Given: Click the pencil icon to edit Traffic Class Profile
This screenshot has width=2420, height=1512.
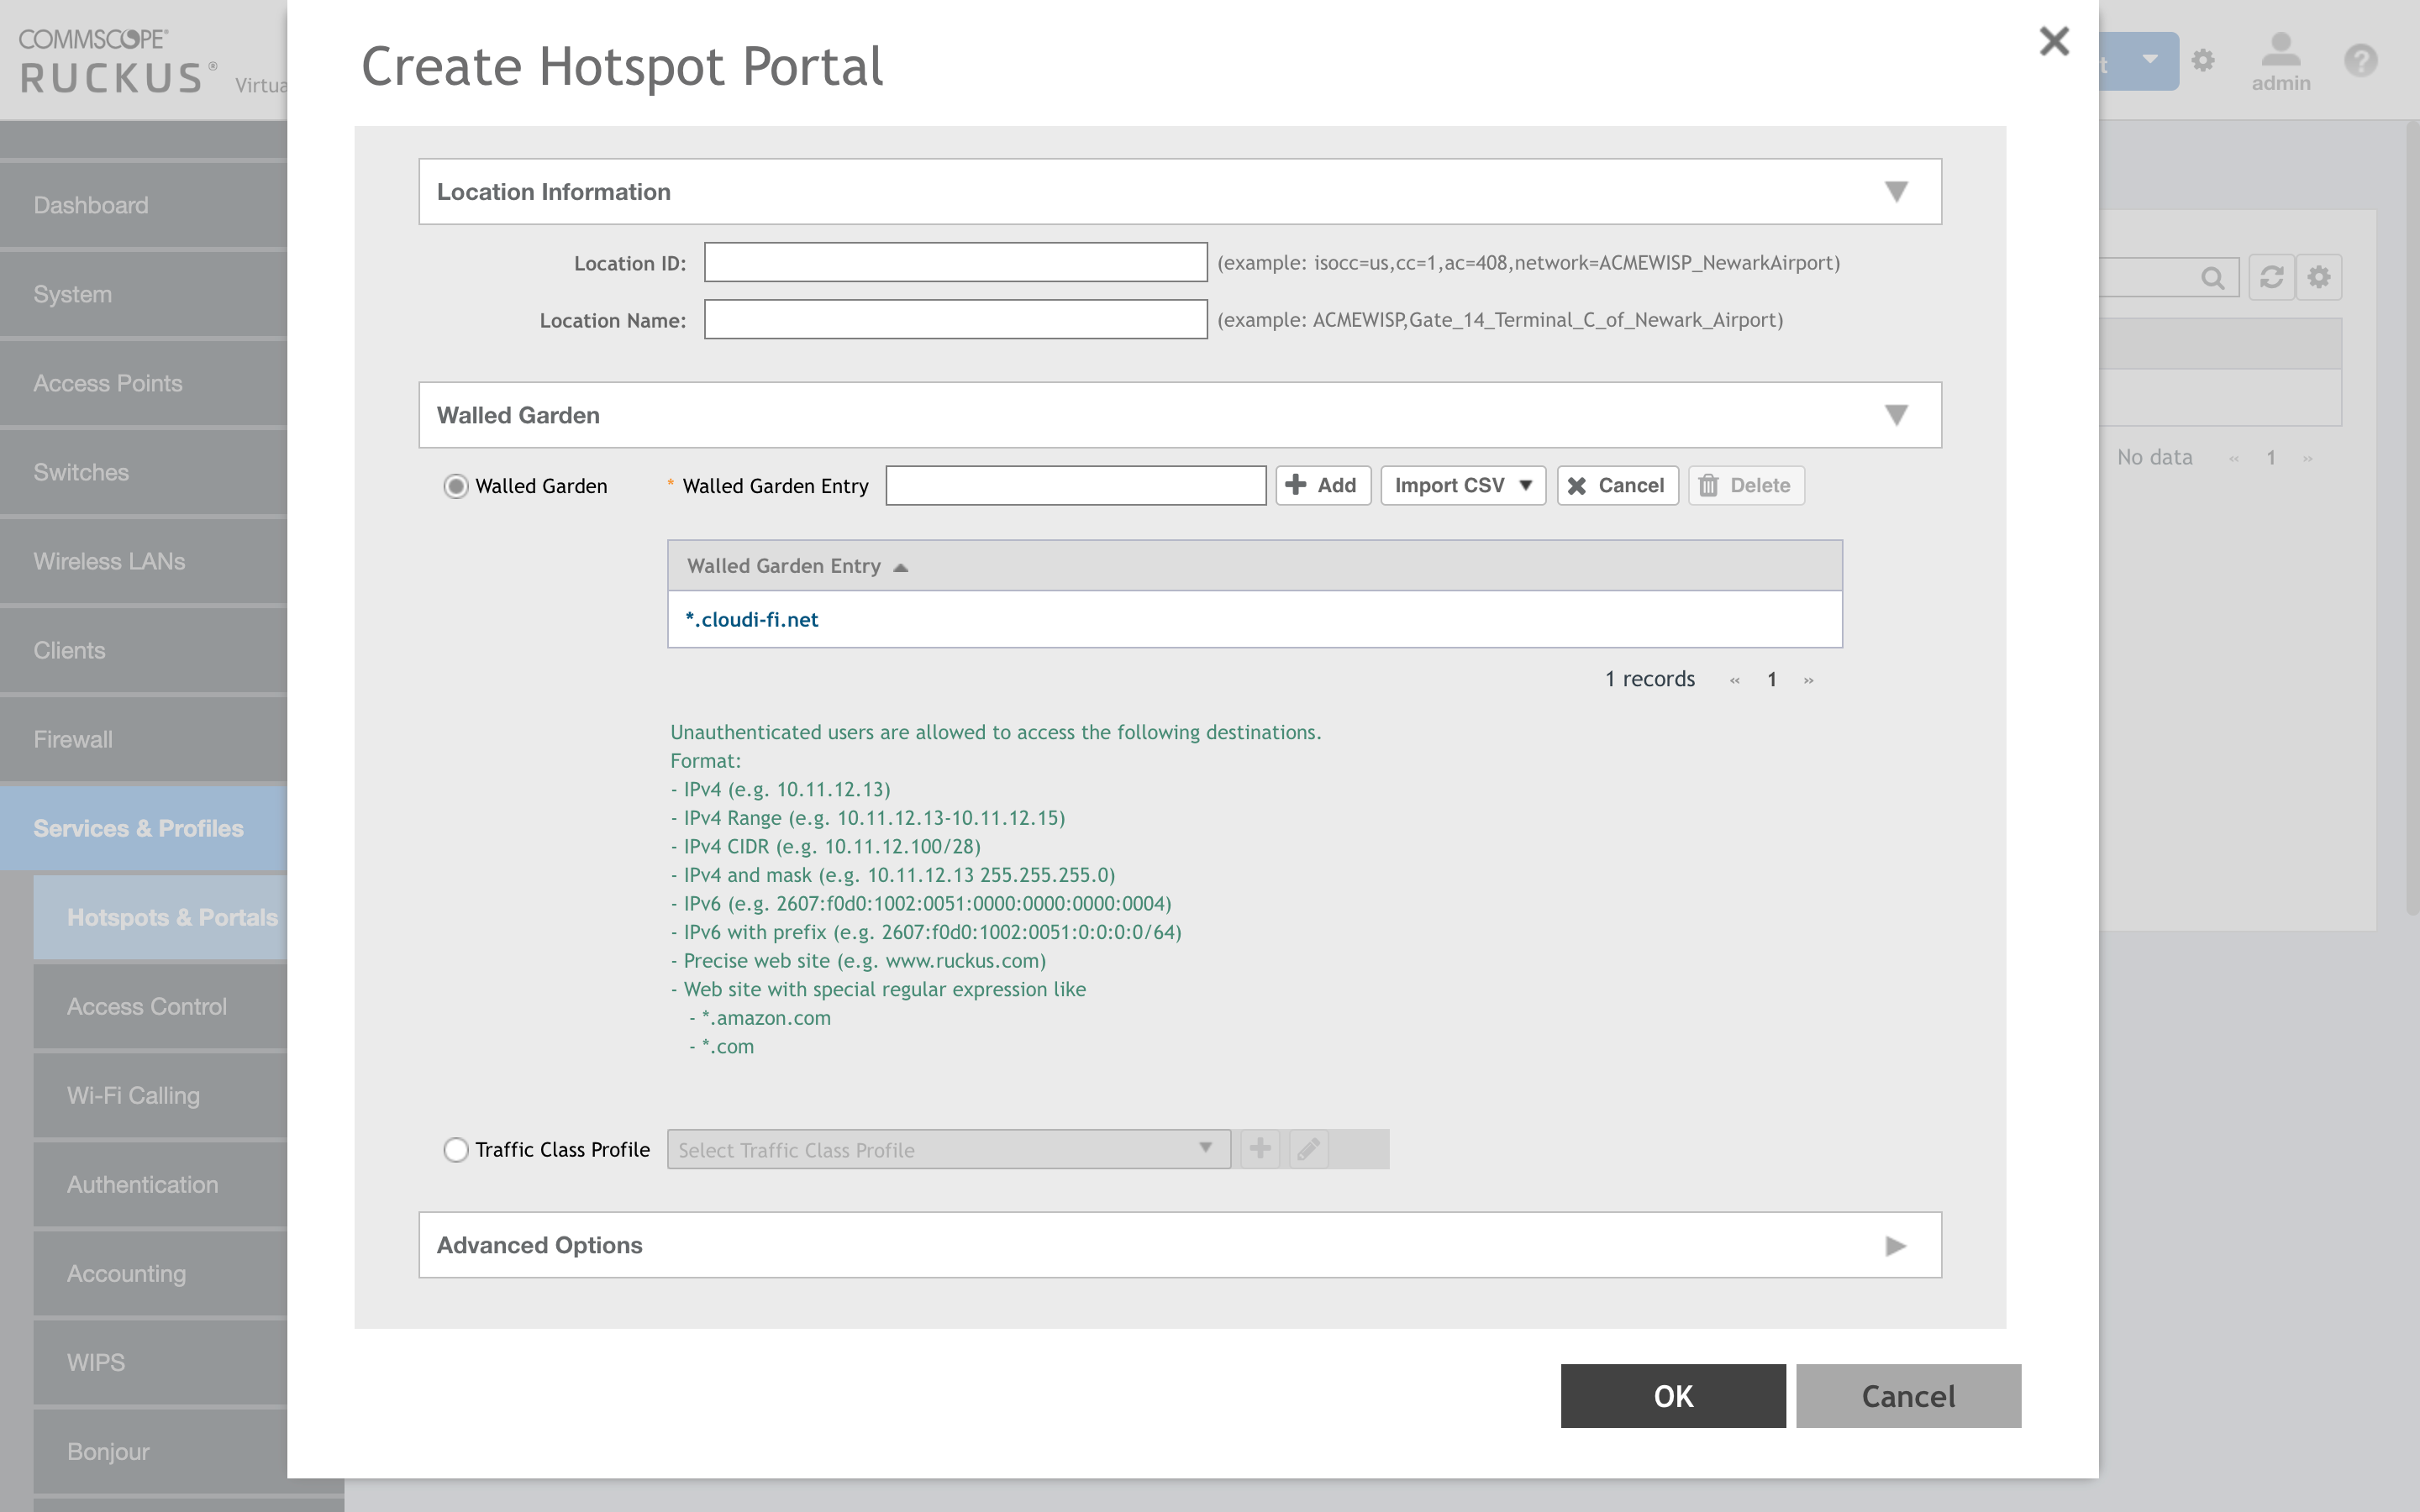Looking at the screenshot, I should 1308,1149.
